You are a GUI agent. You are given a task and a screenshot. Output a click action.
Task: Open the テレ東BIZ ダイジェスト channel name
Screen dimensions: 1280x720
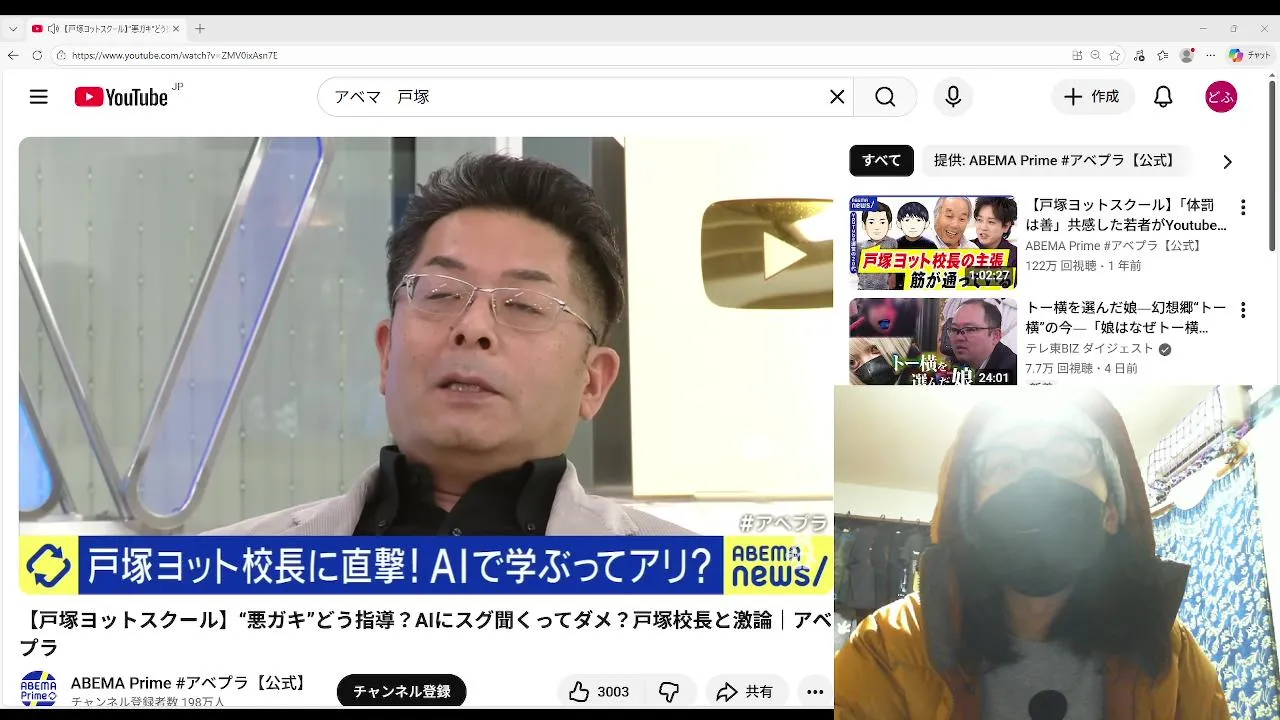(x=1089, y=348)
